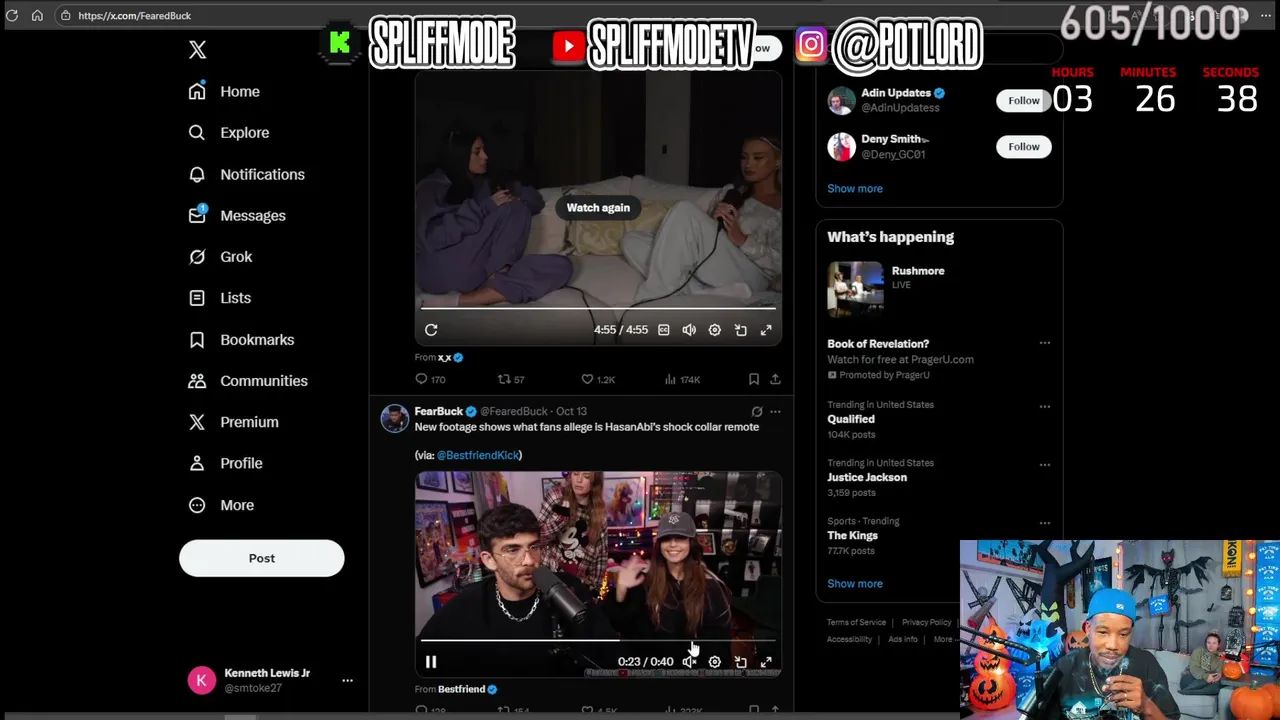Screen dimensions: 1280x720
Task: Open the Ads info footer link
Action: point(903,639)
